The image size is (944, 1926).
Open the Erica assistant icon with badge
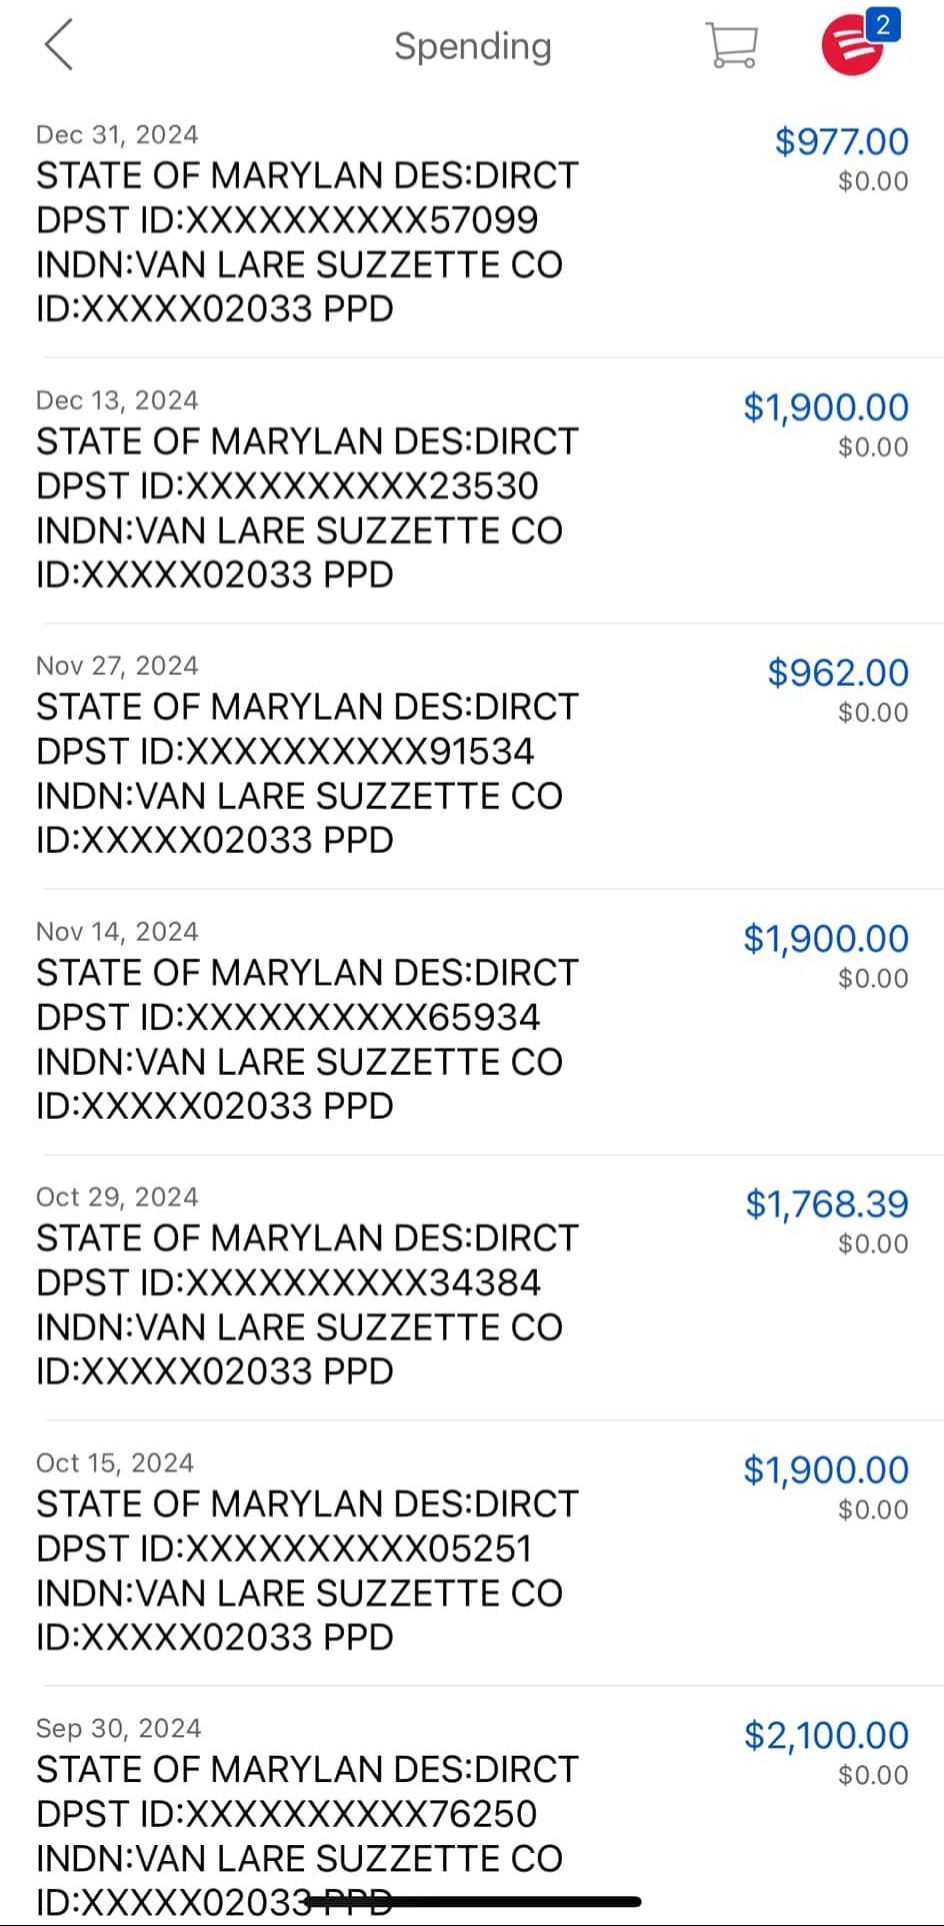point(855,44)
